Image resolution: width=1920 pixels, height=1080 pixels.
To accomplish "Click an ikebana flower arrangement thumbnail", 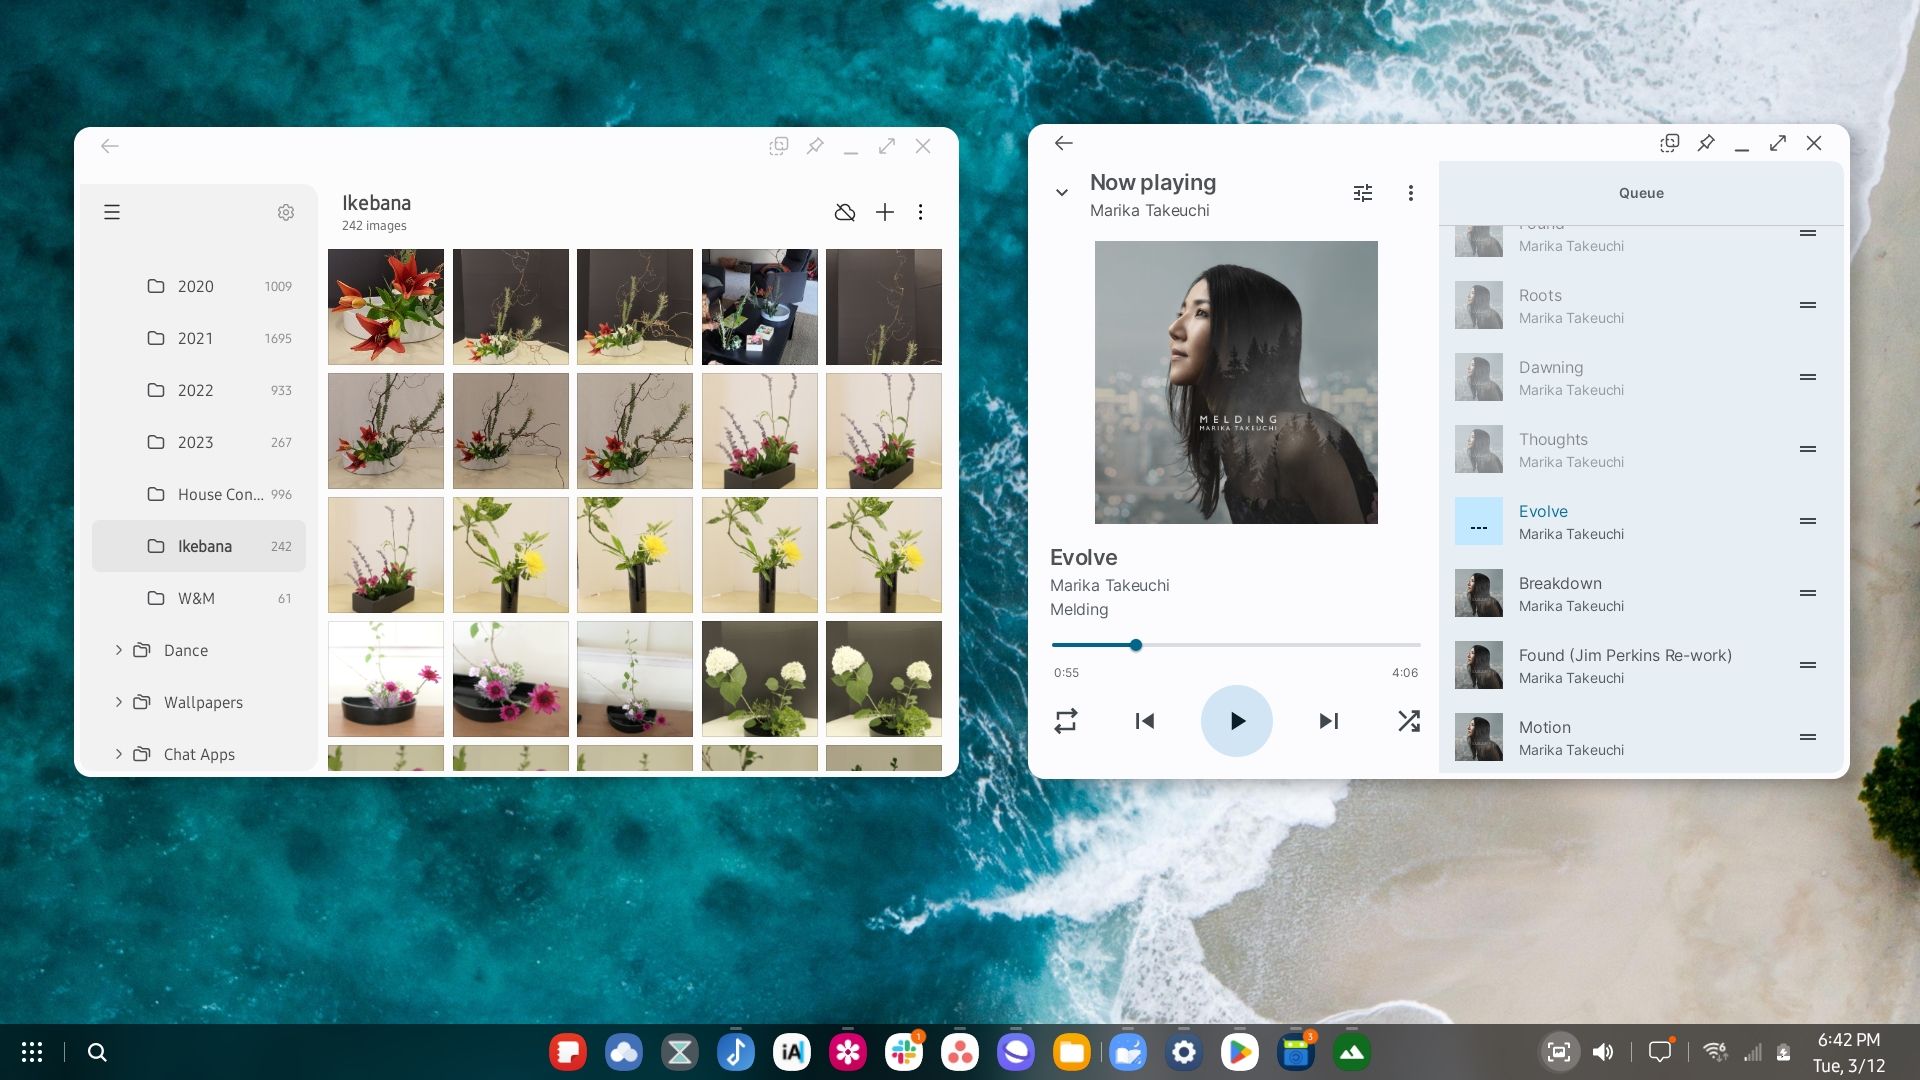I will (386, 307).
